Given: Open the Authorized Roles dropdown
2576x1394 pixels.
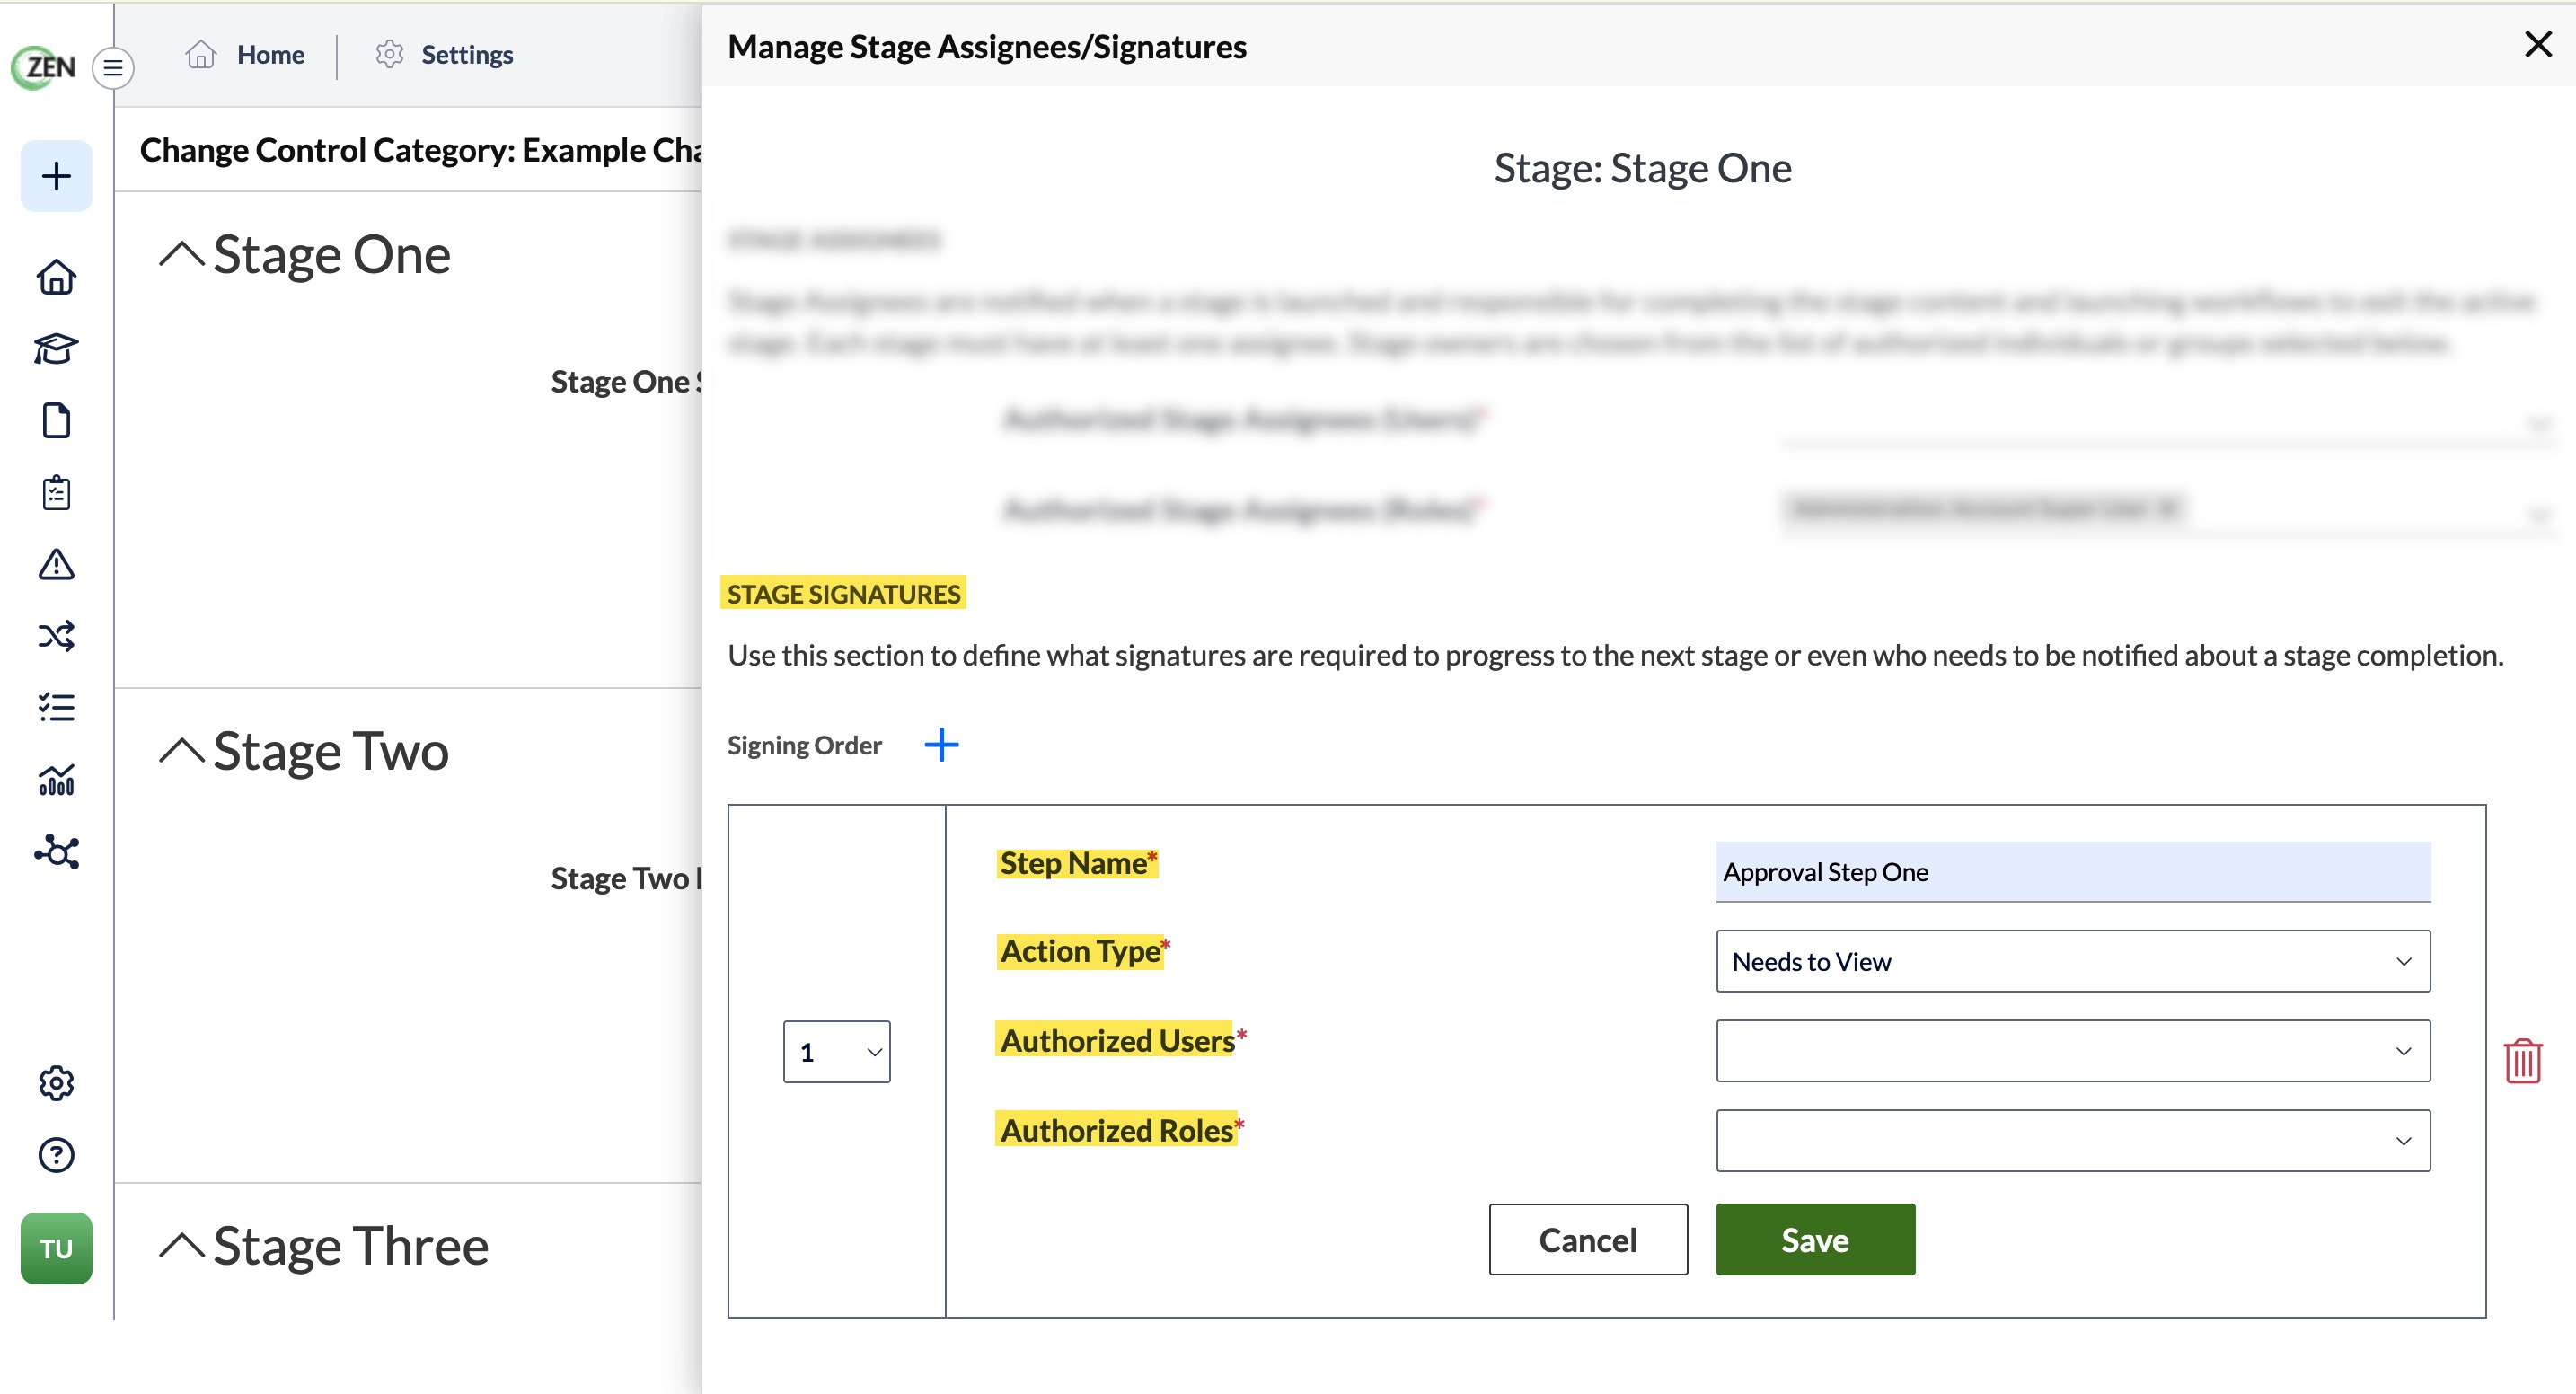Looking at the screenshot, I should click(x=2073, y=1140).
